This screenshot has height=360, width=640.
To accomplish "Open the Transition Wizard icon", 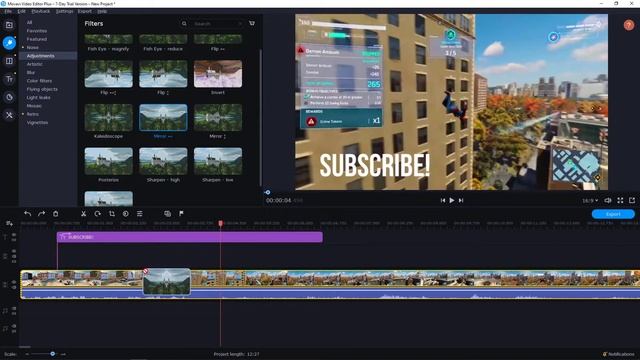I will 167,213.
